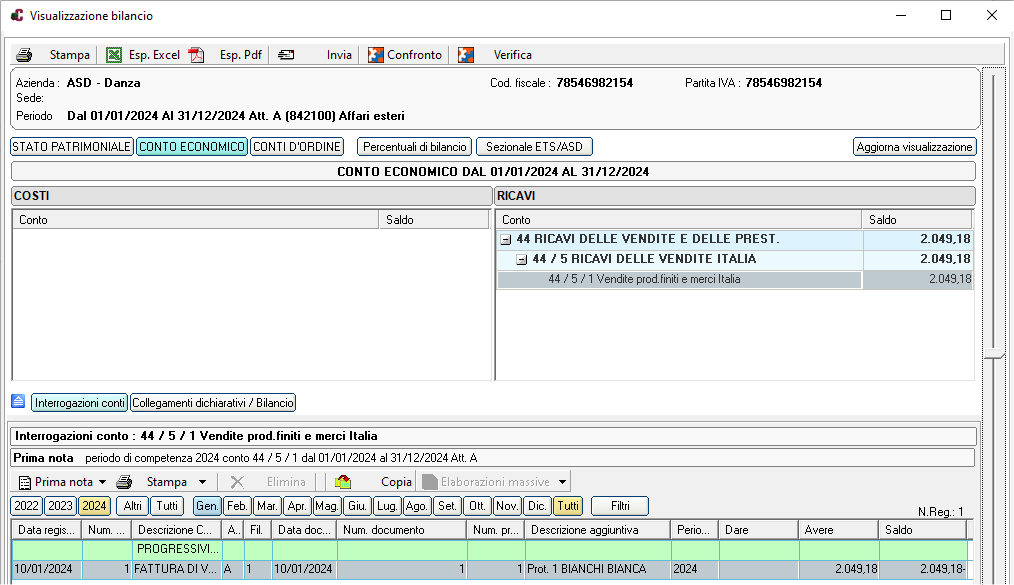Open the Prima nota dropdown

(x=102, y=482)
